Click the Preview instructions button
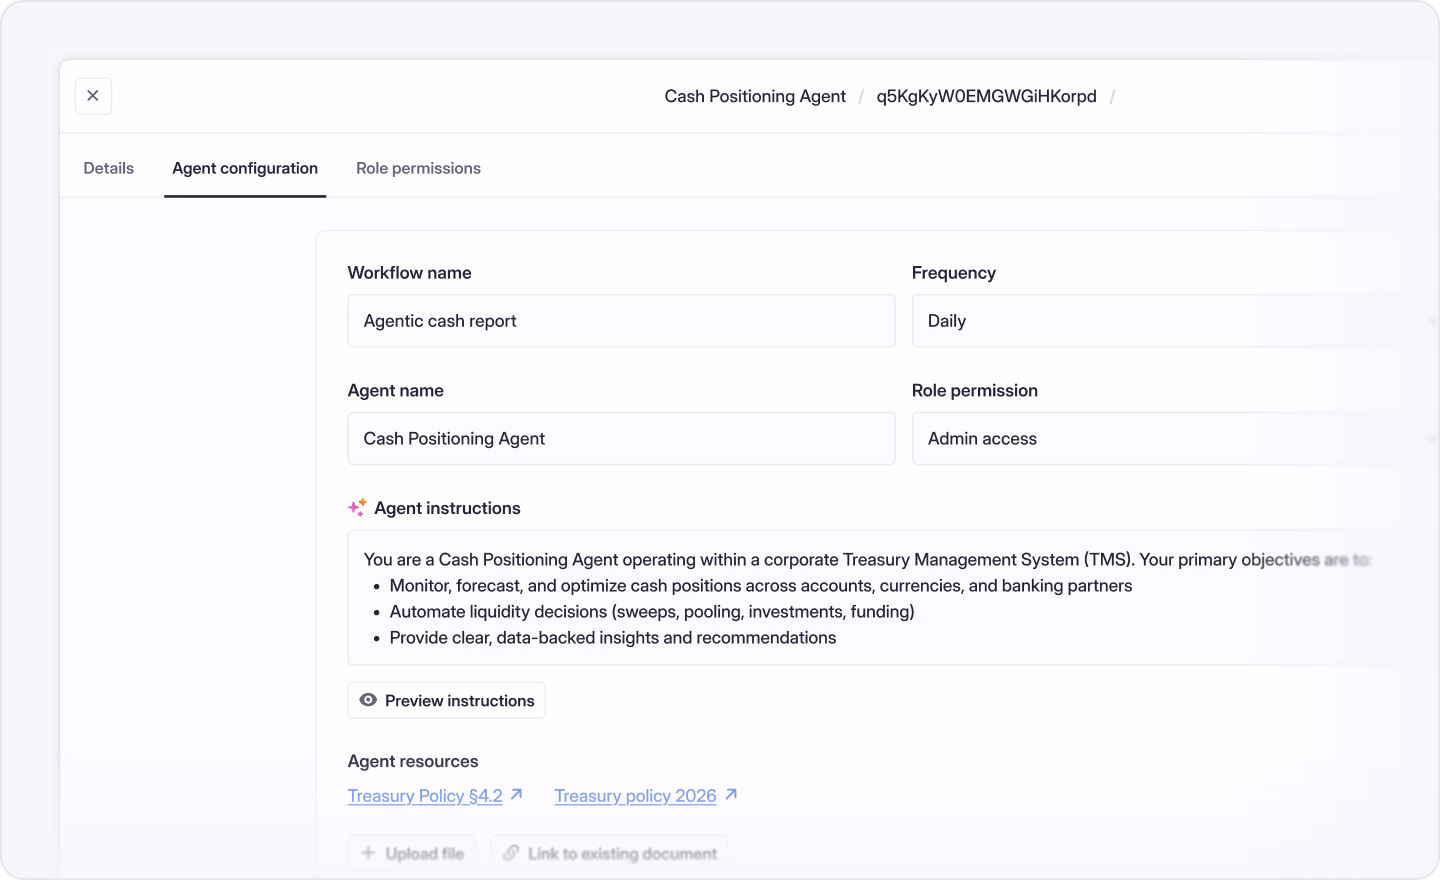 [x=446, y=701]
